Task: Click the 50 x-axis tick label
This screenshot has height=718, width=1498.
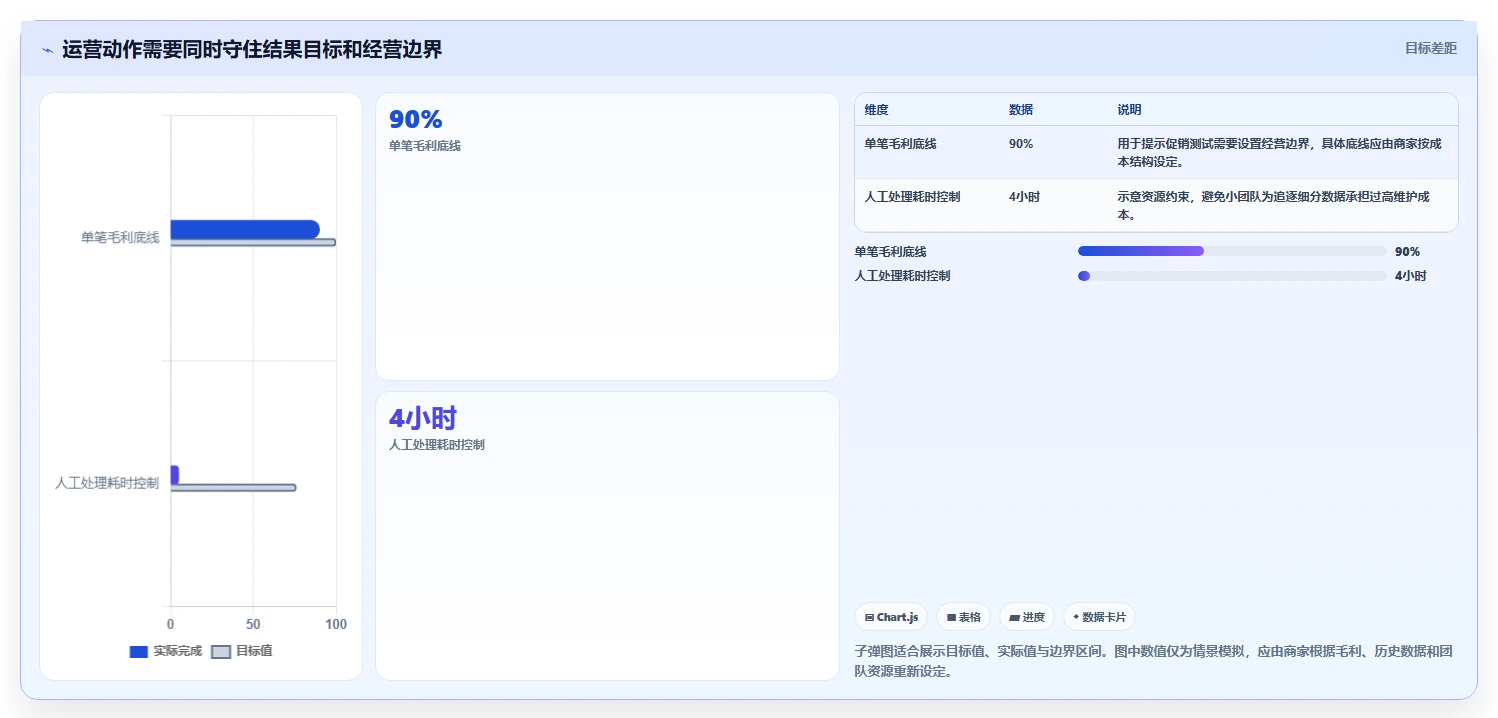Action: [x=253, y=624]
